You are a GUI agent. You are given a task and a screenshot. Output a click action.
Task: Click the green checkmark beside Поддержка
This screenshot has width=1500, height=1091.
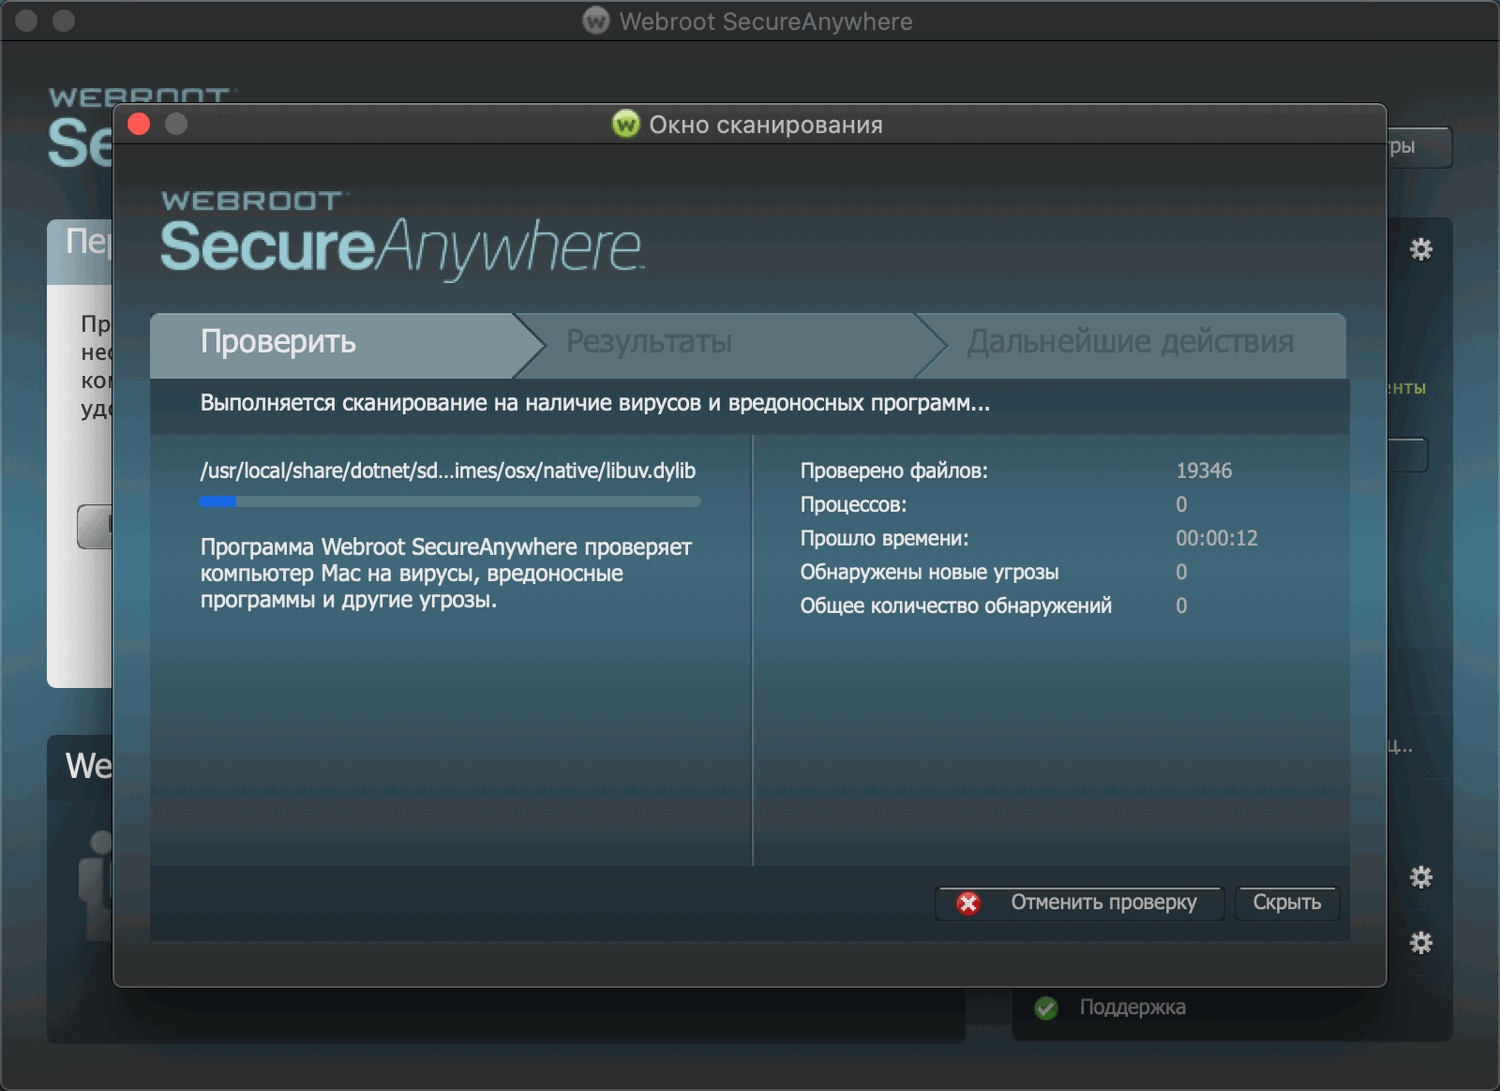click(x=1046, y=1008)
